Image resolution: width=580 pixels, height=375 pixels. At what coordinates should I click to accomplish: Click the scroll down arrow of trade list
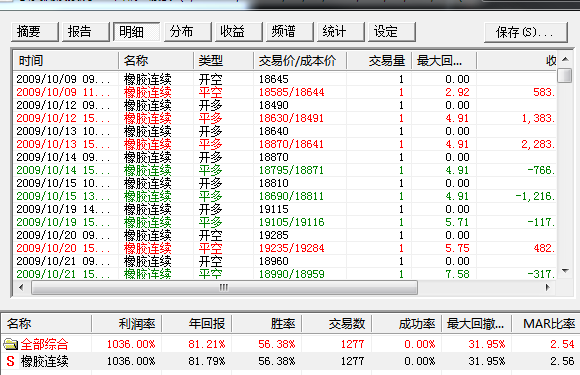[x=565, y=271]
